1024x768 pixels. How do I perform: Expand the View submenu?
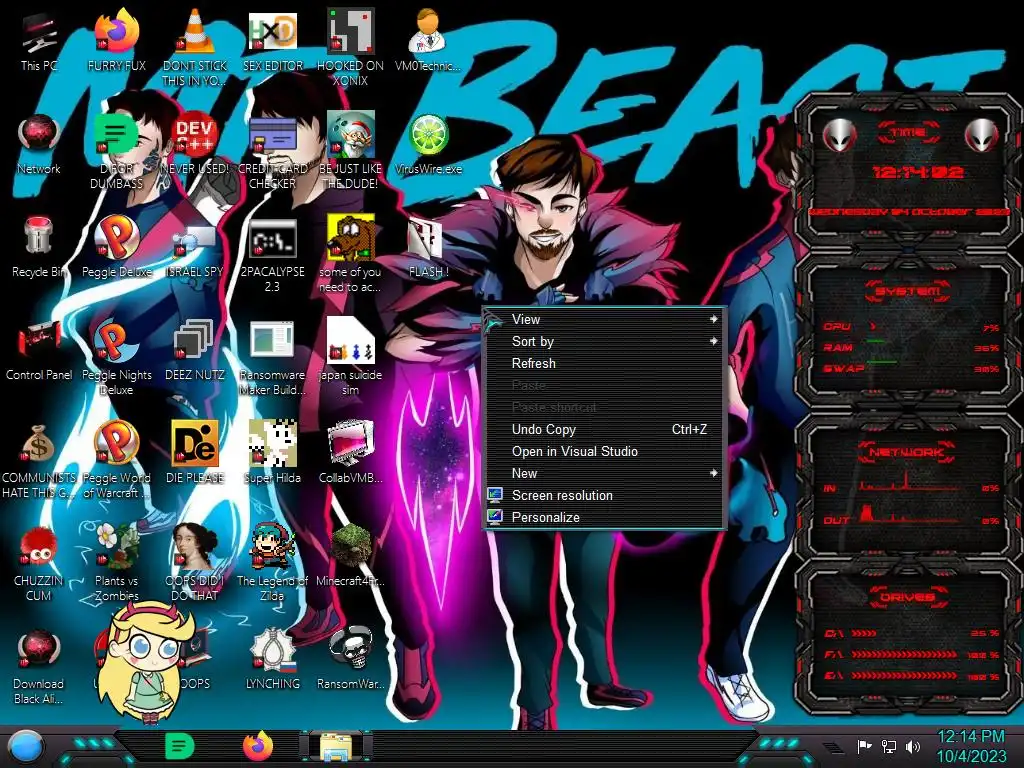(x=605, y=319)
